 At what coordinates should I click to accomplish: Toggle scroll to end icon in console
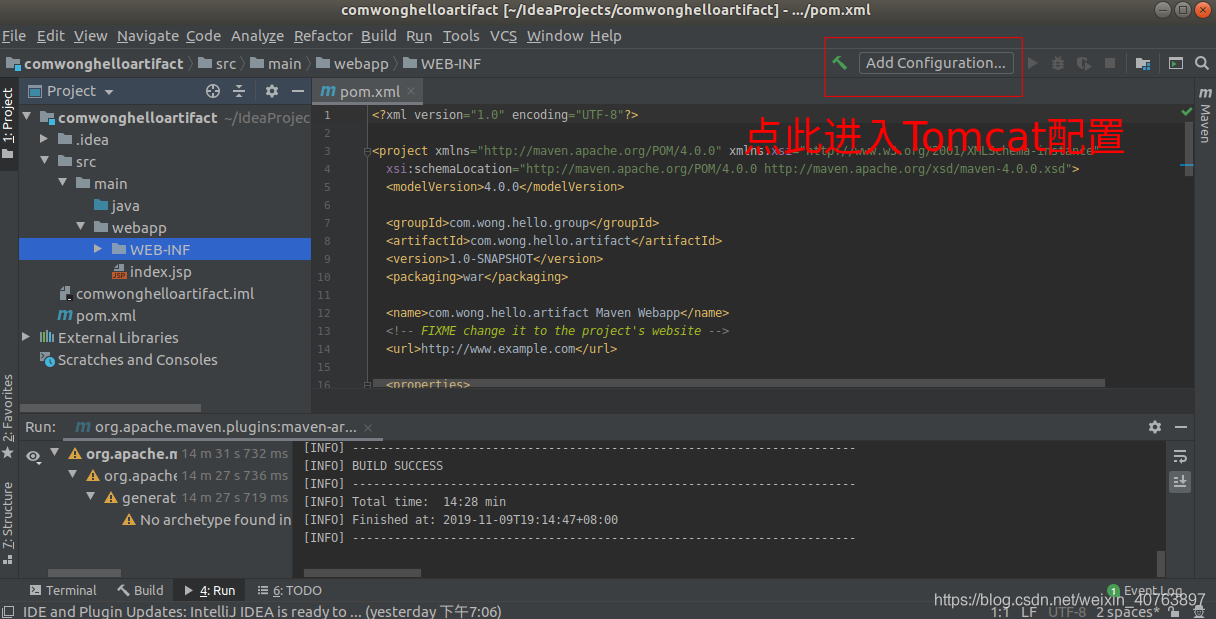coord(1180,481)
